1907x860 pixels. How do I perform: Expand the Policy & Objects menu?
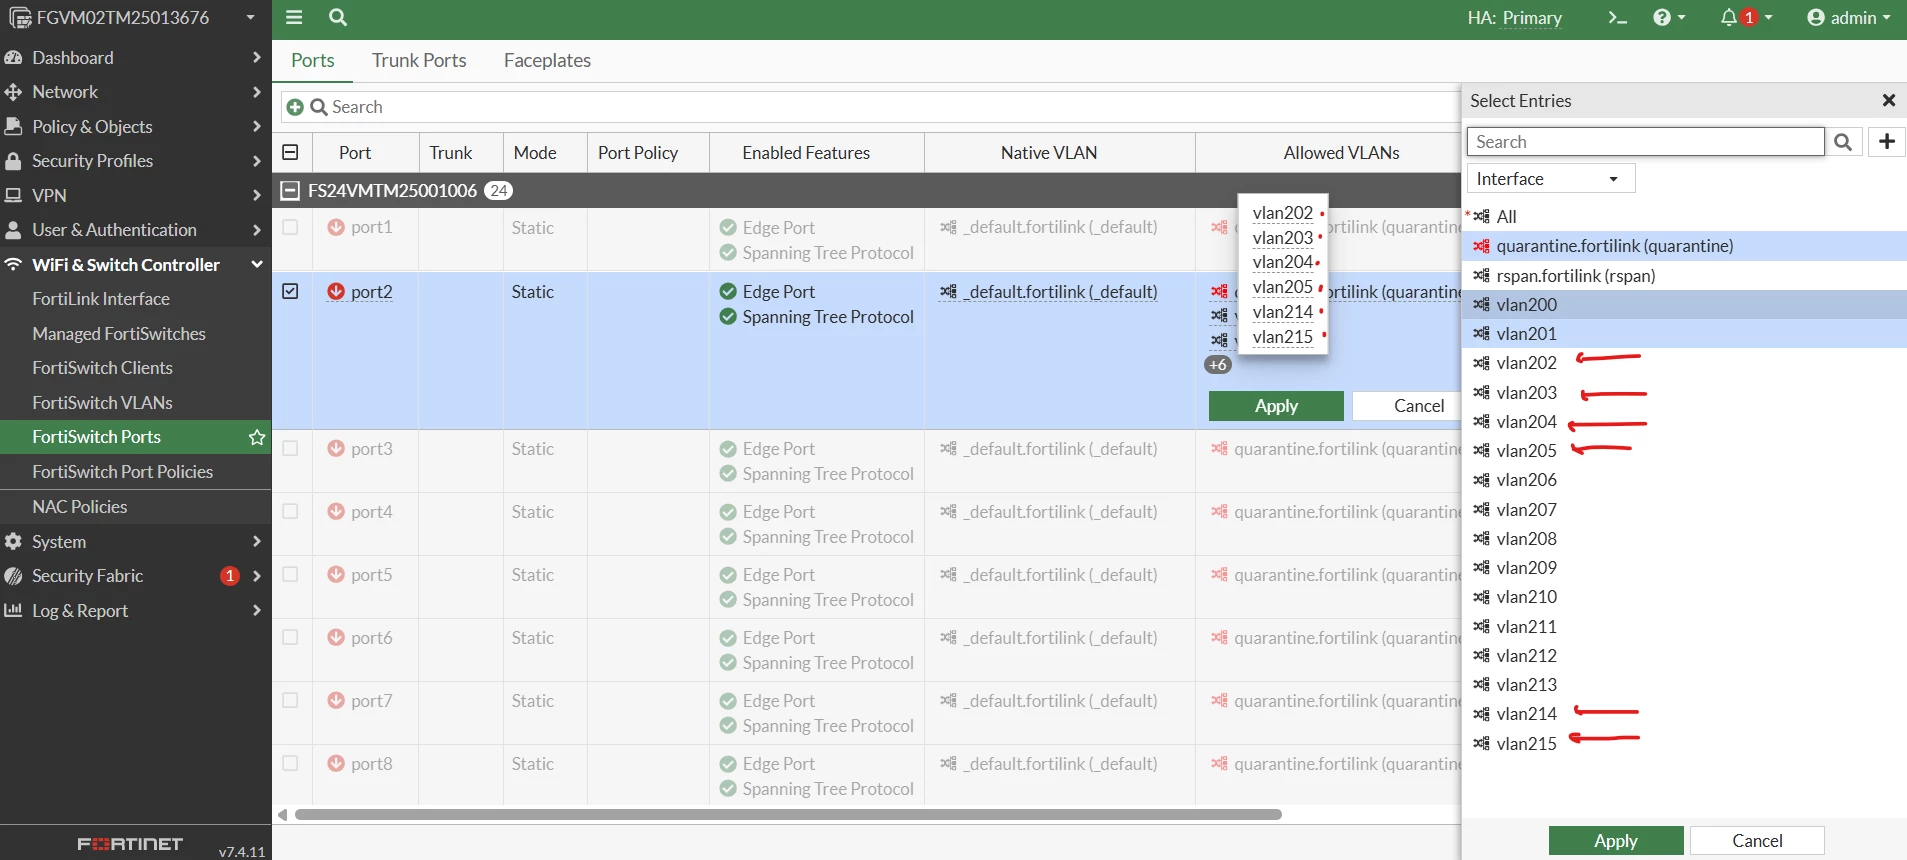point(135,127)
